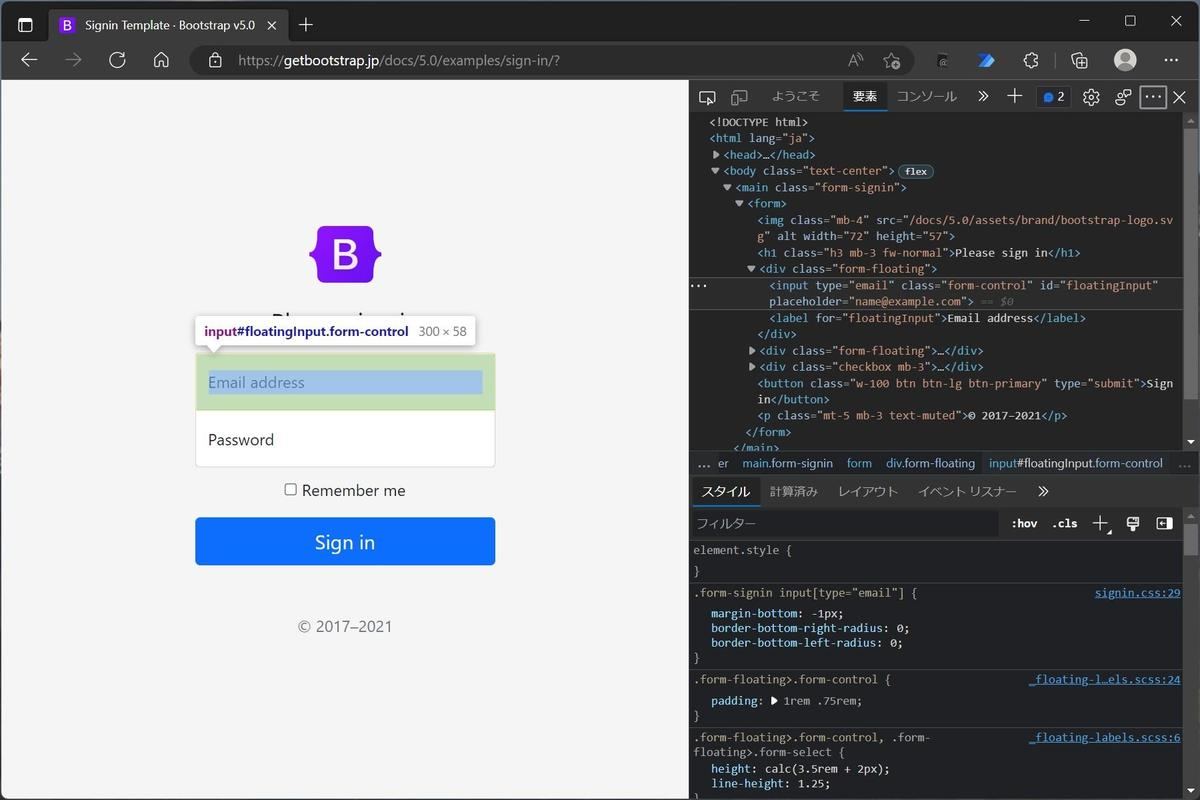
Task: Expand the padding shorthand triangle
Action: (774, 701)
